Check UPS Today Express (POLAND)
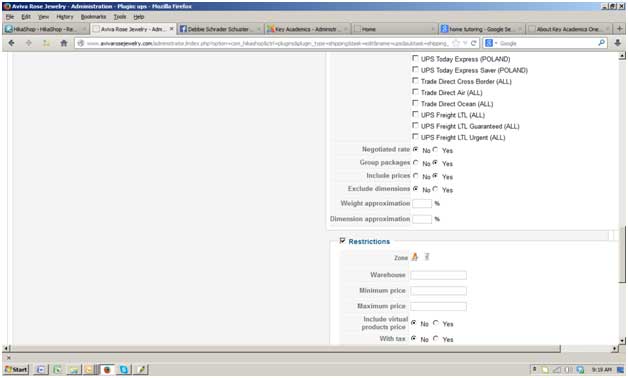The image size is (628, 378). (415, 58)
